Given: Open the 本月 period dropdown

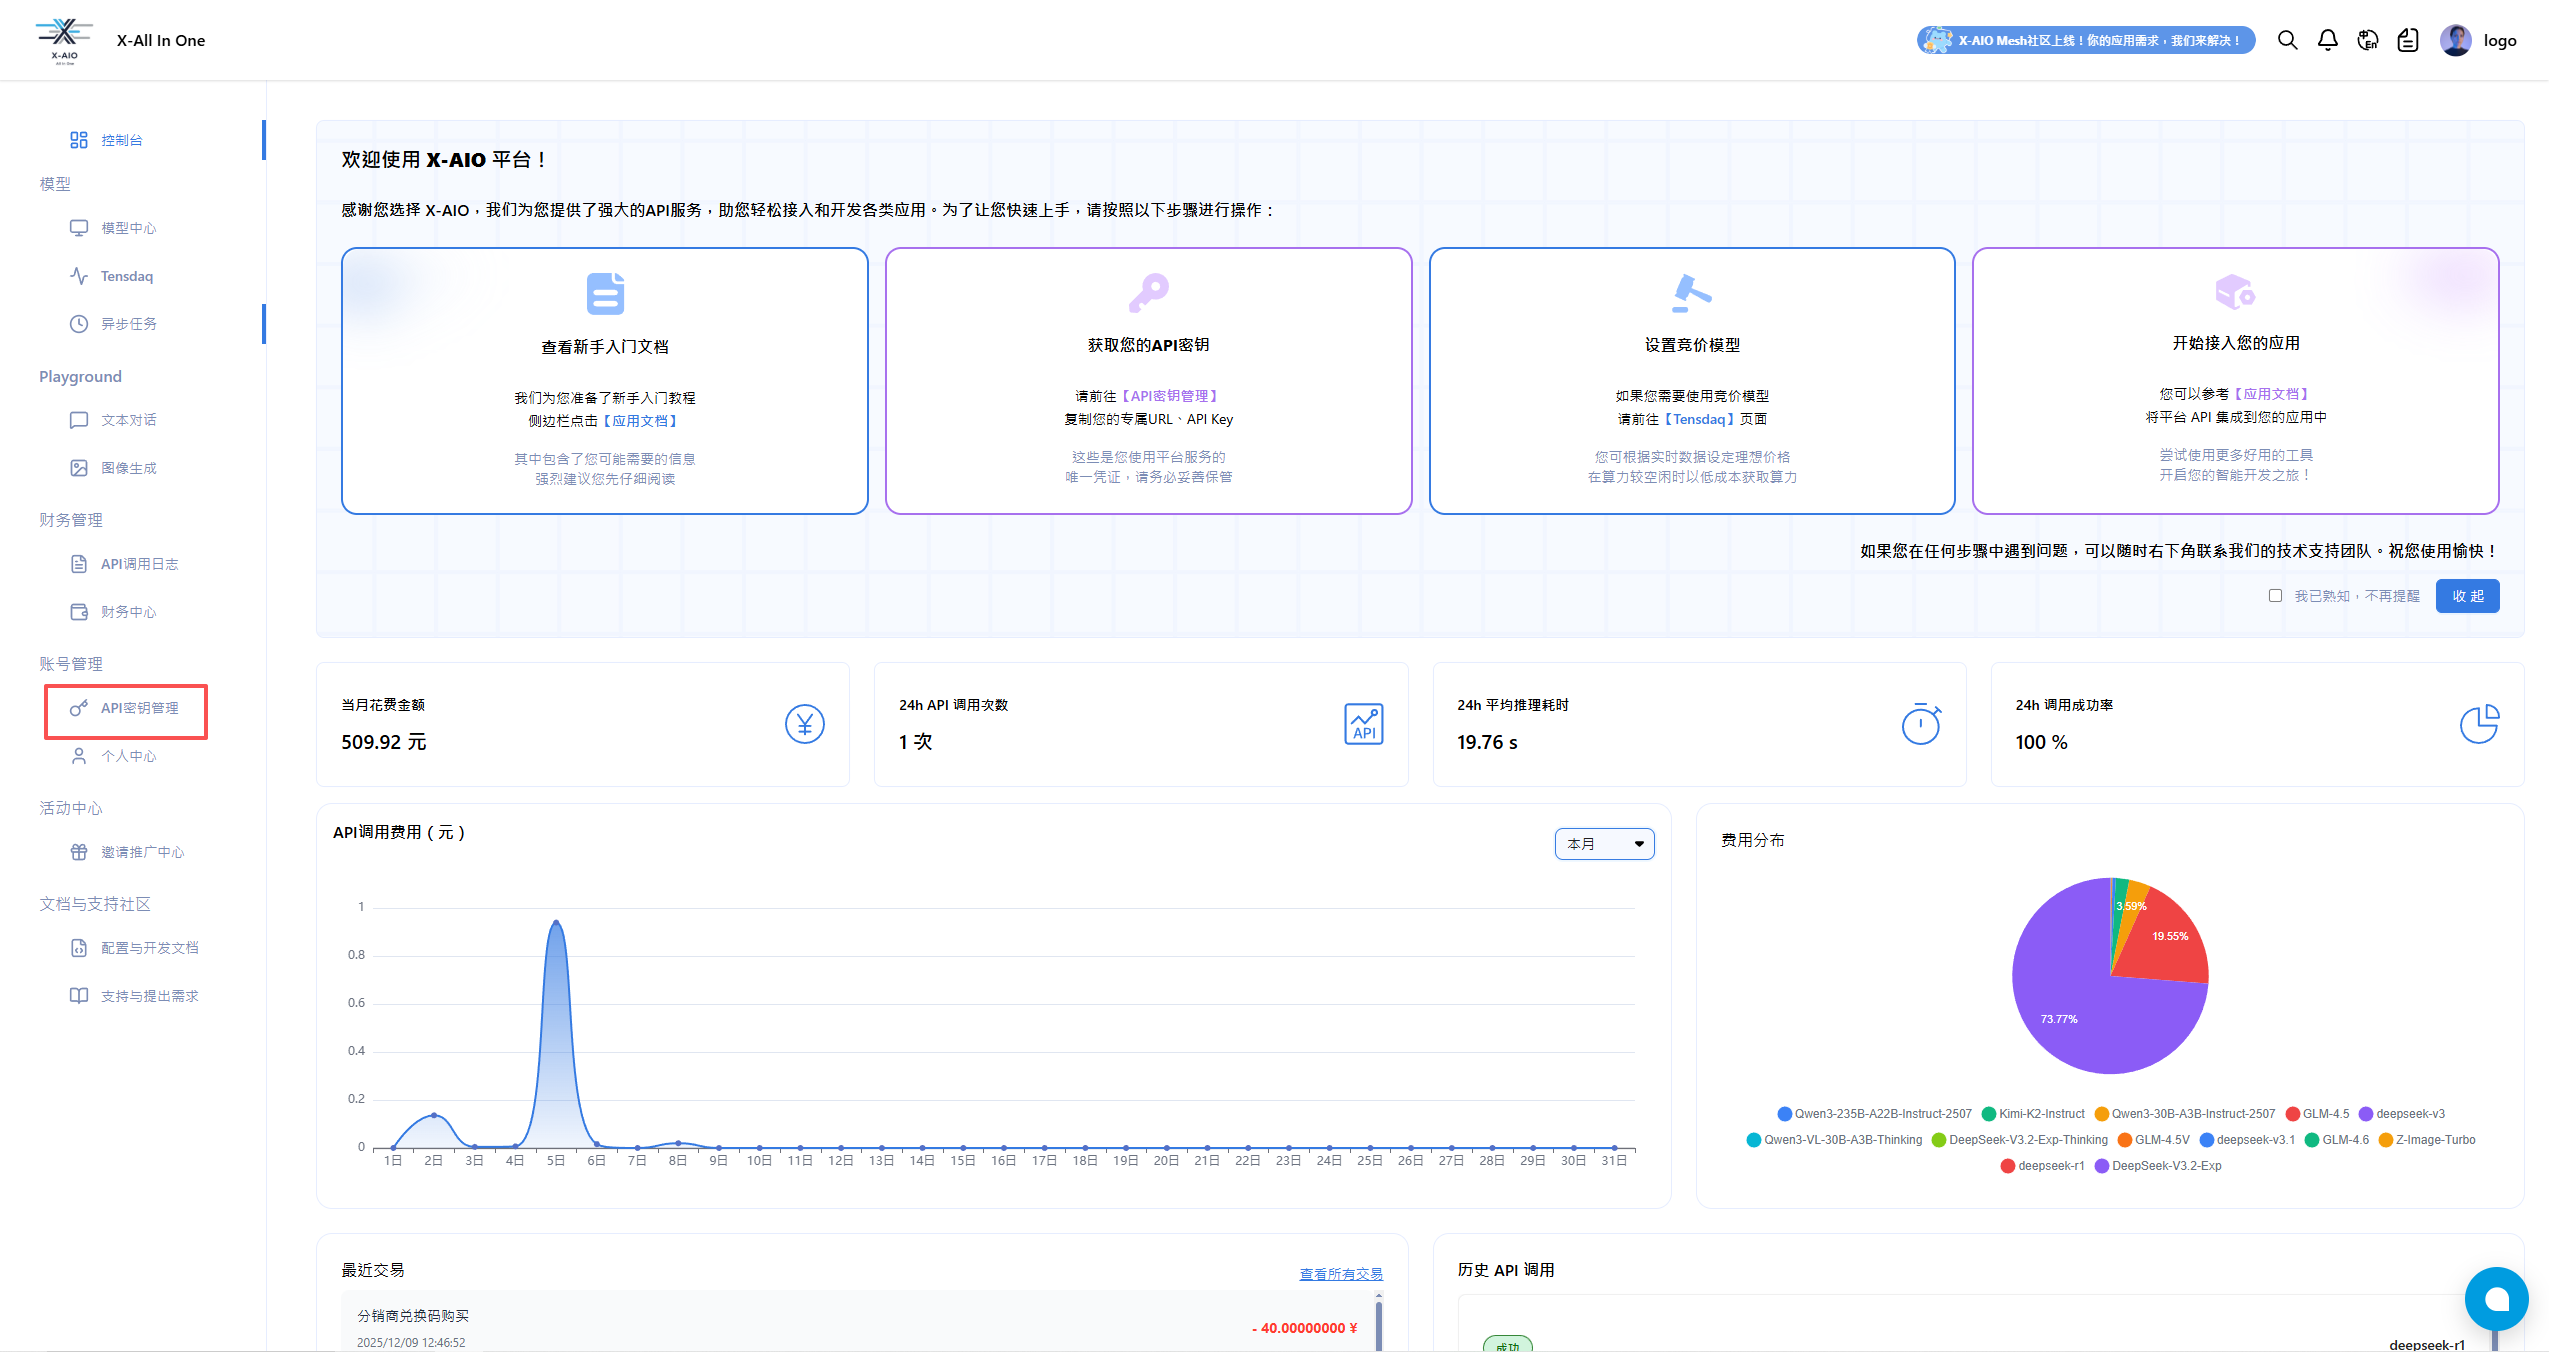Looking at the screenshot, I should (x=1604, y=844).
